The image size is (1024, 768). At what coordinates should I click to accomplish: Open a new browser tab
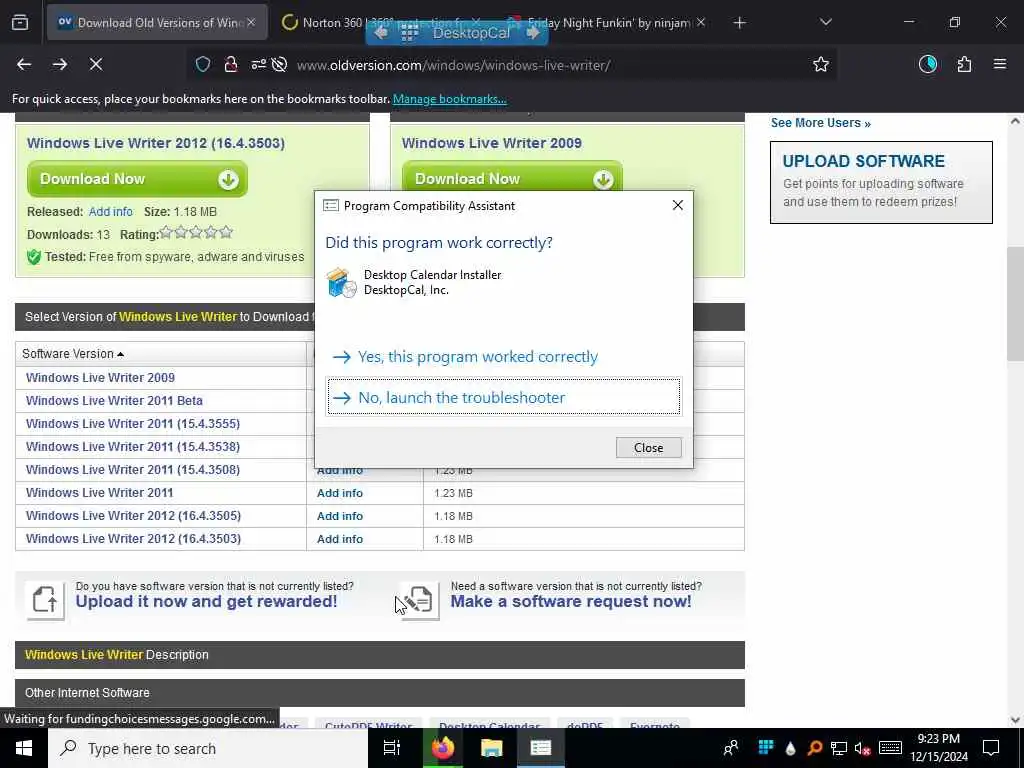pos(739,23)
